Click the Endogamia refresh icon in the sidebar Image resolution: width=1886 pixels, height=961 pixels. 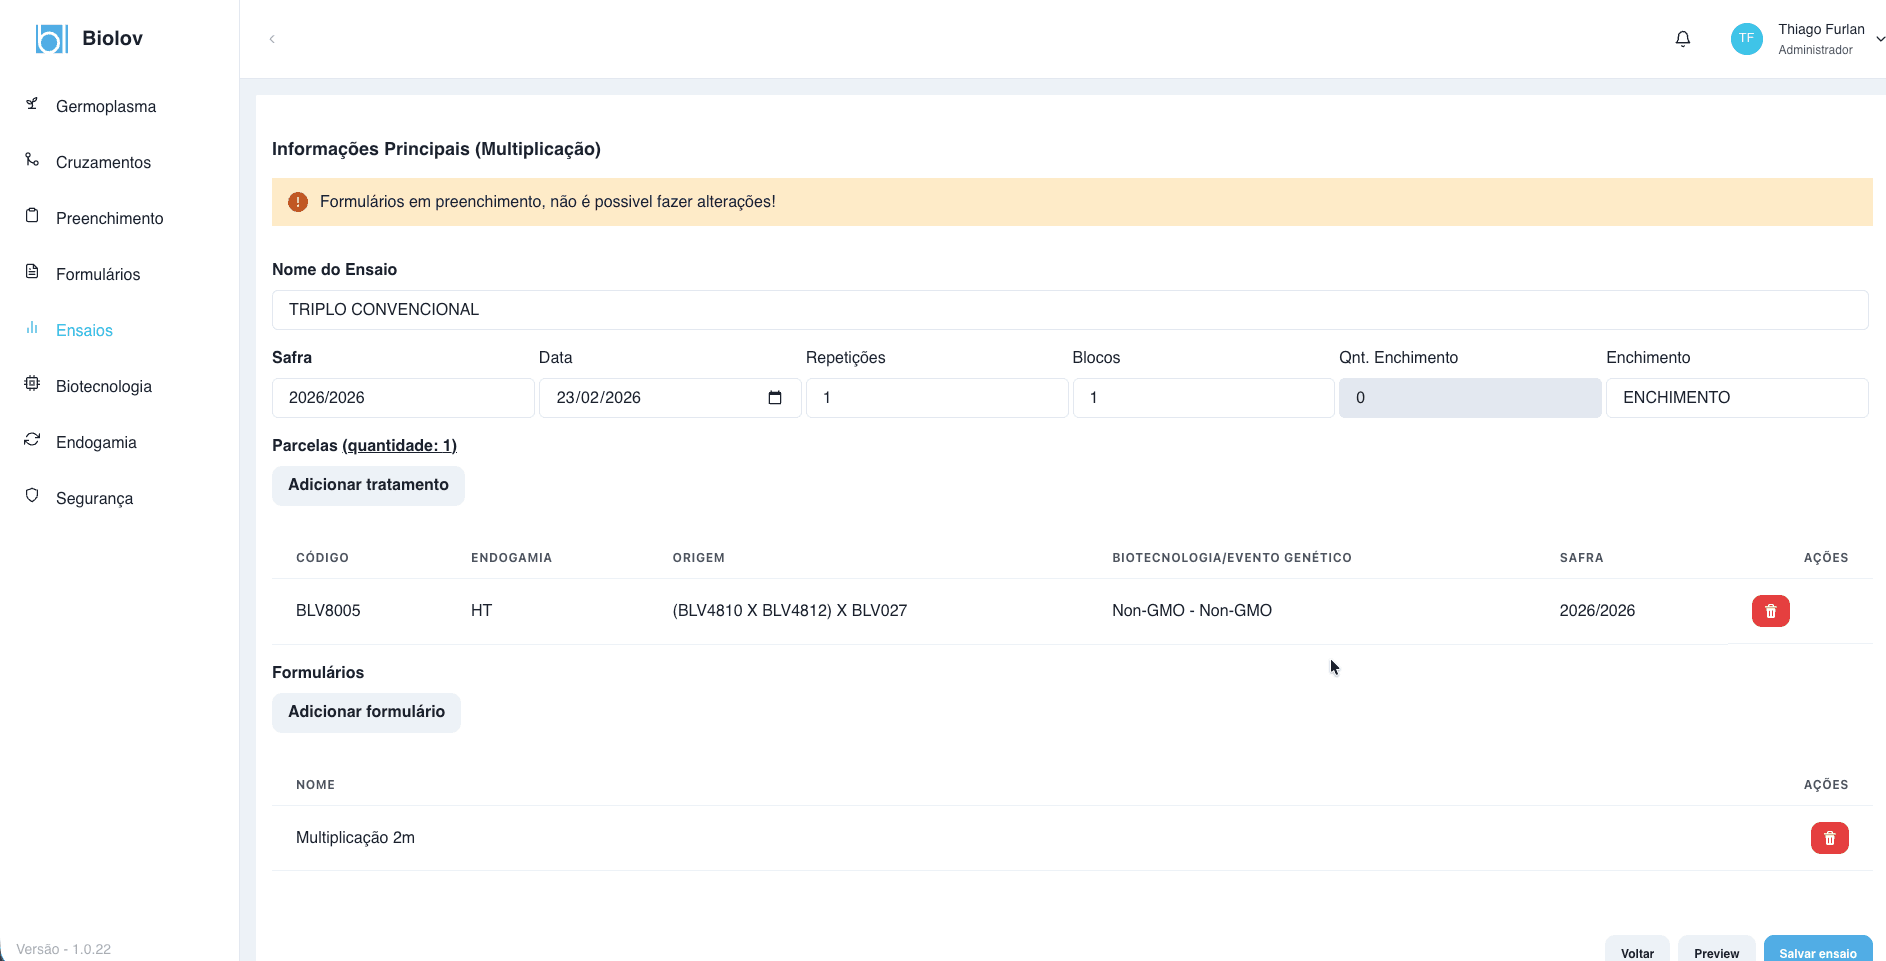(x=32, y=440)
